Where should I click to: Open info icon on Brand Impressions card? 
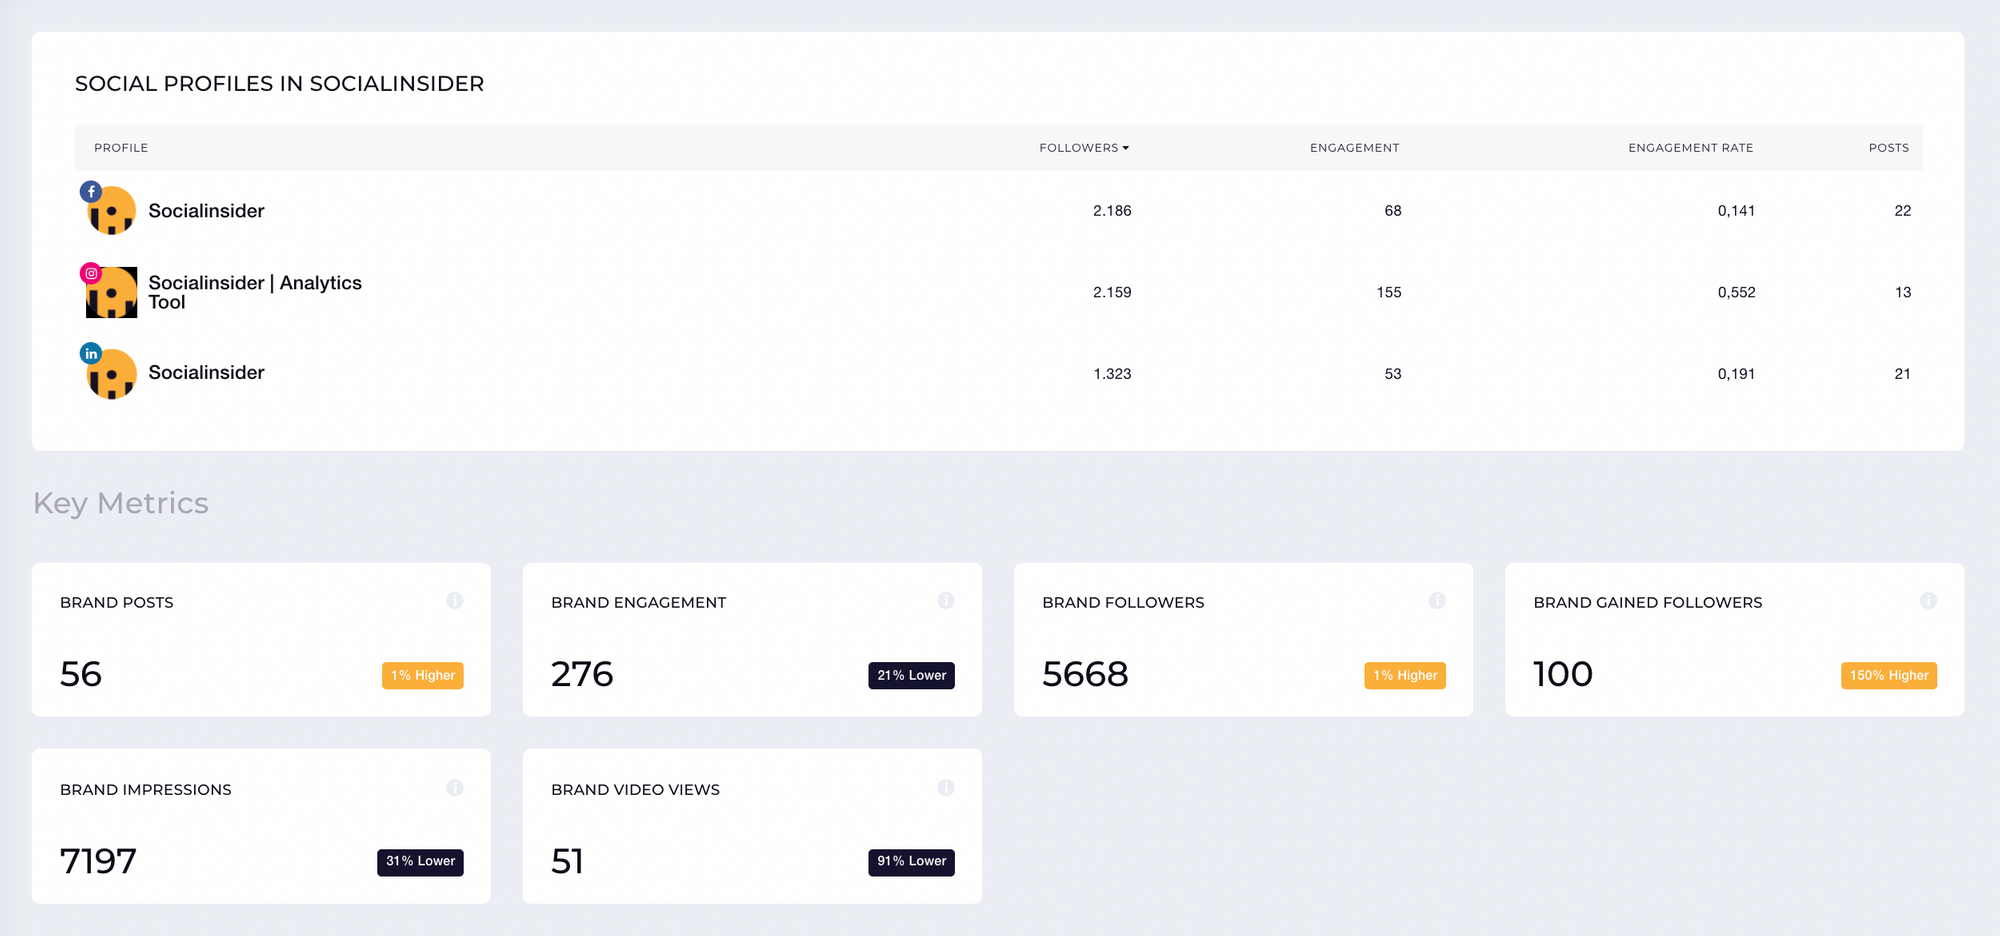point(455,788)
